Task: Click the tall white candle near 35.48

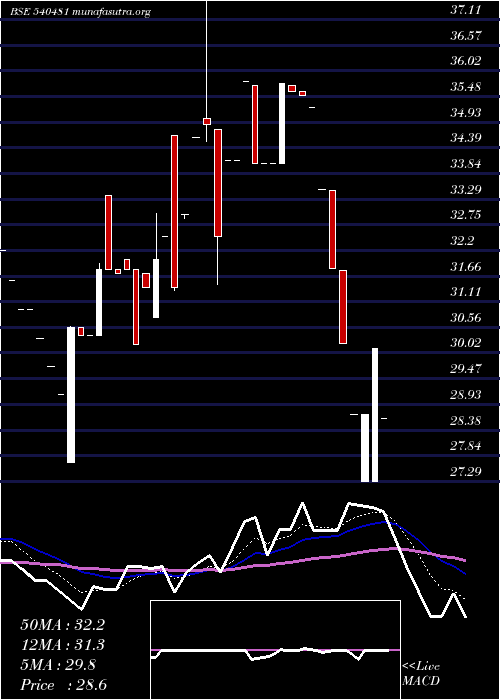Action: pyautogui.click(x=282, y=123)
